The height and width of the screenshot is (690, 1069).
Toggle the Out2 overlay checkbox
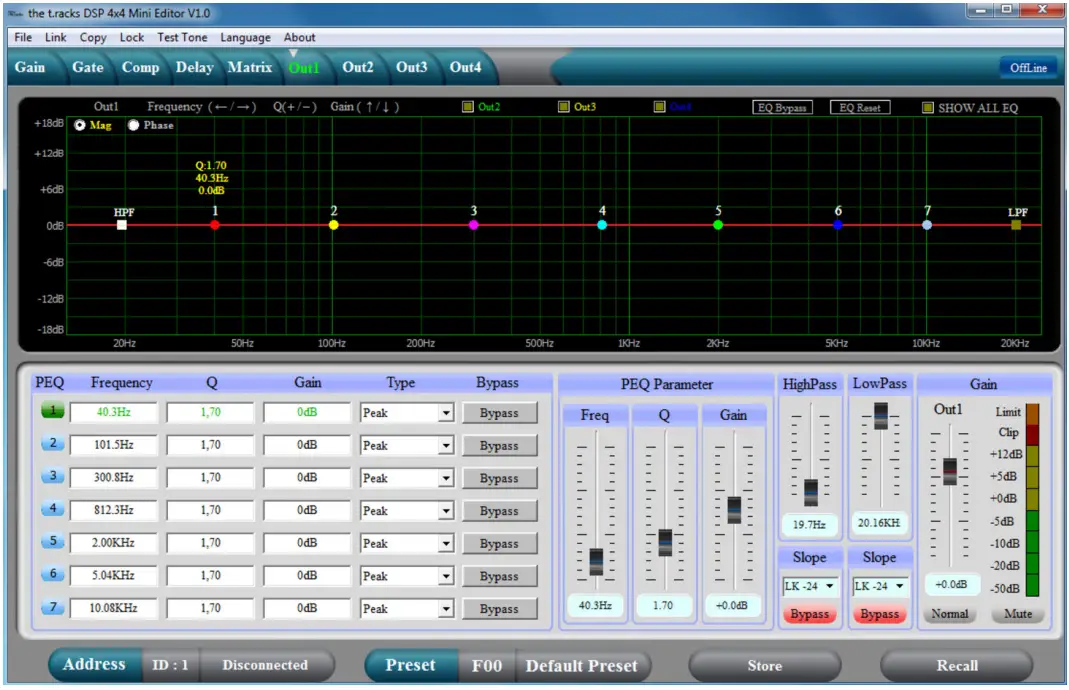pos(468,107)
